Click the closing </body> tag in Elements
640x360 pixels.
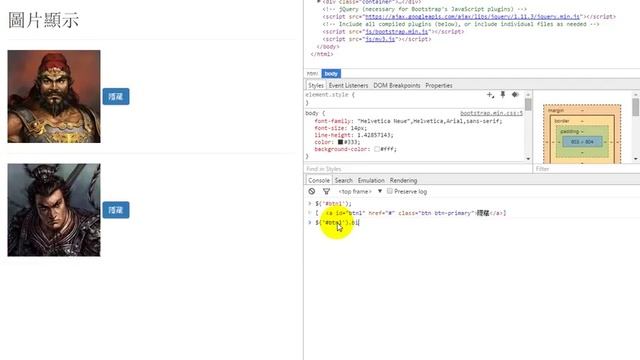pos(328,47)
